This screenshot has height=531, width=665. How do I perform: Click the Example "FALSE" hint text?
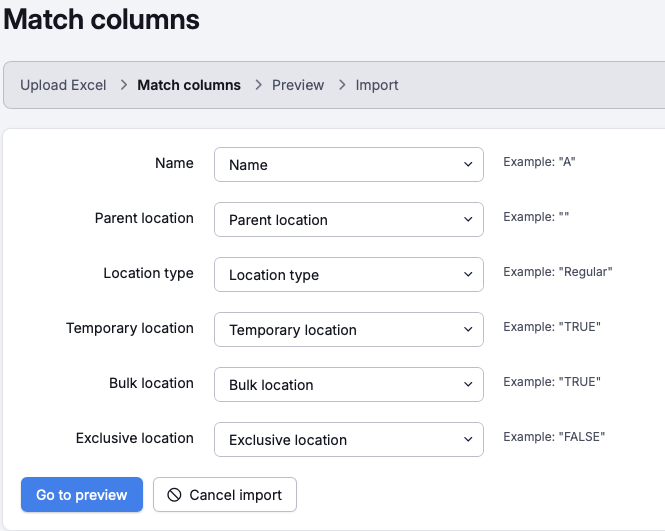(554, 437)
